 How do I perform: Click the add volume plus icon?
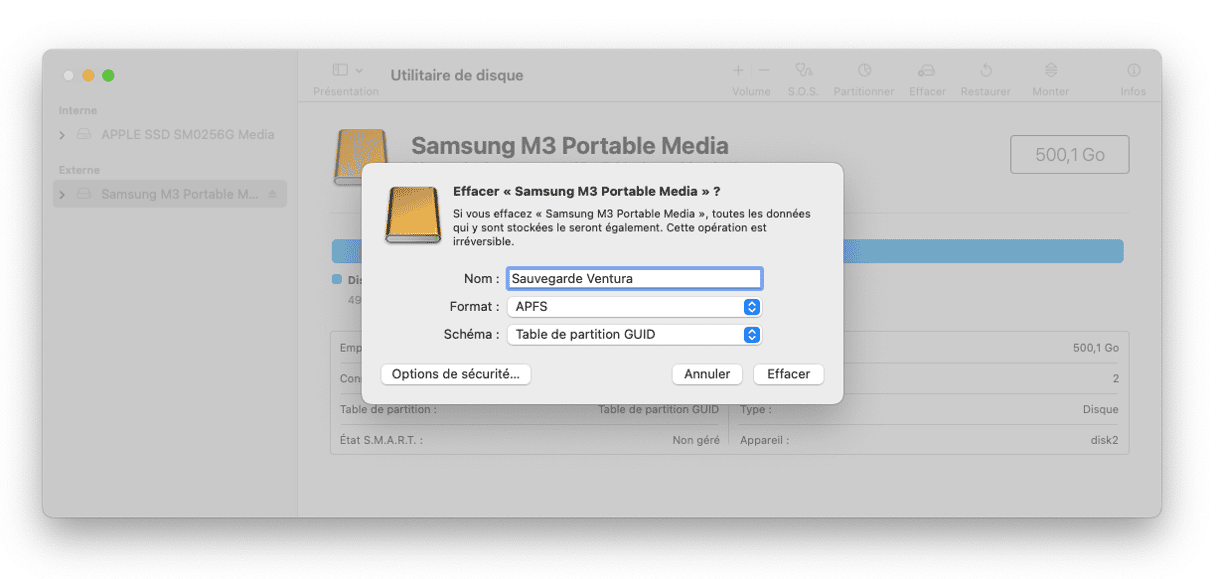[x=738, y=71]
